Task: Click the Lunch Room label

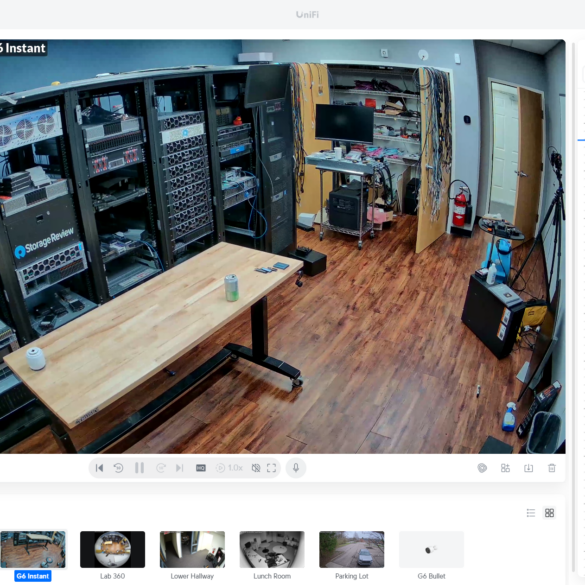Action: [x=272, y=576]
